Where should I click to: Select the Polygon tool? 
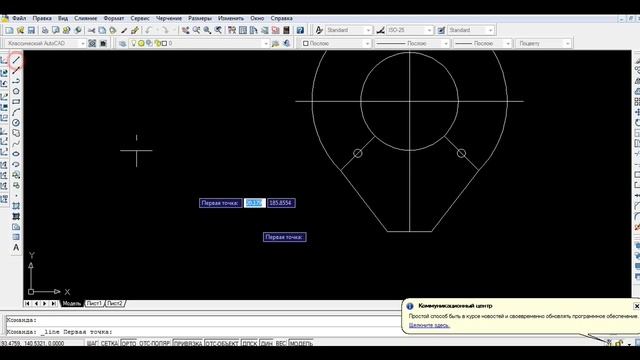[16, 91]
